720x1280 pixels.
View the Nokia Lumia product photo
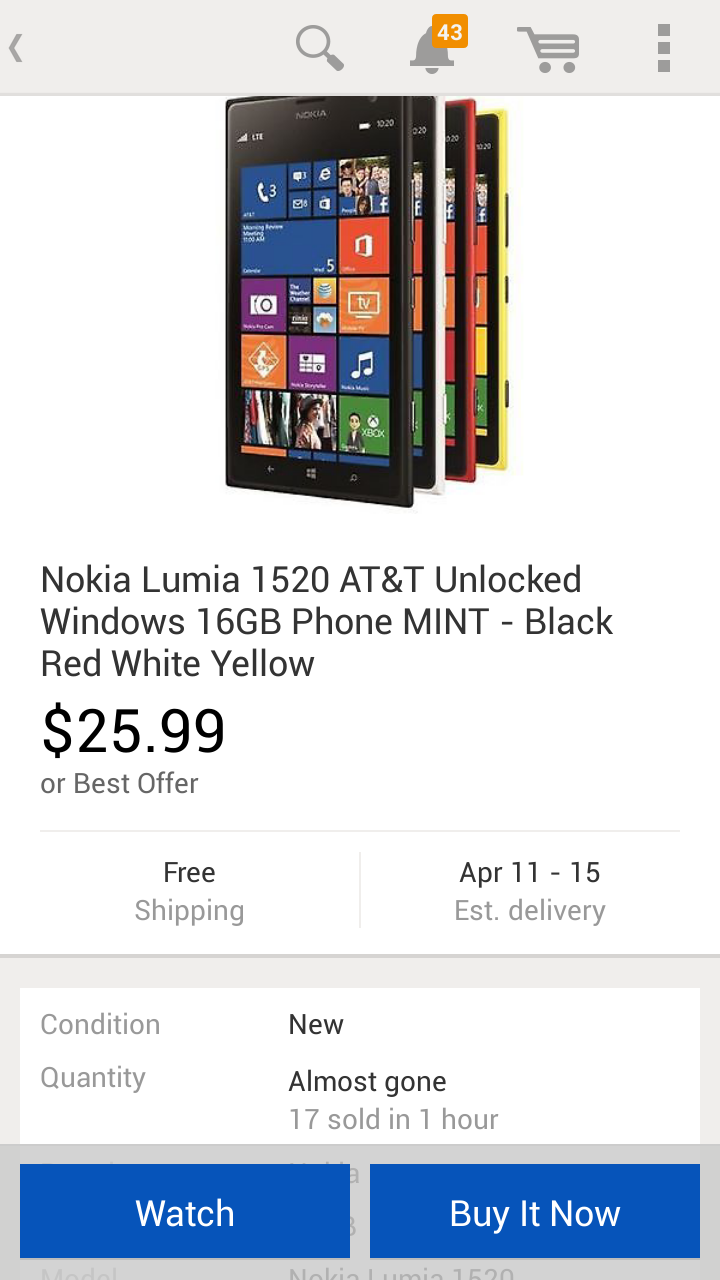[366, 301]
